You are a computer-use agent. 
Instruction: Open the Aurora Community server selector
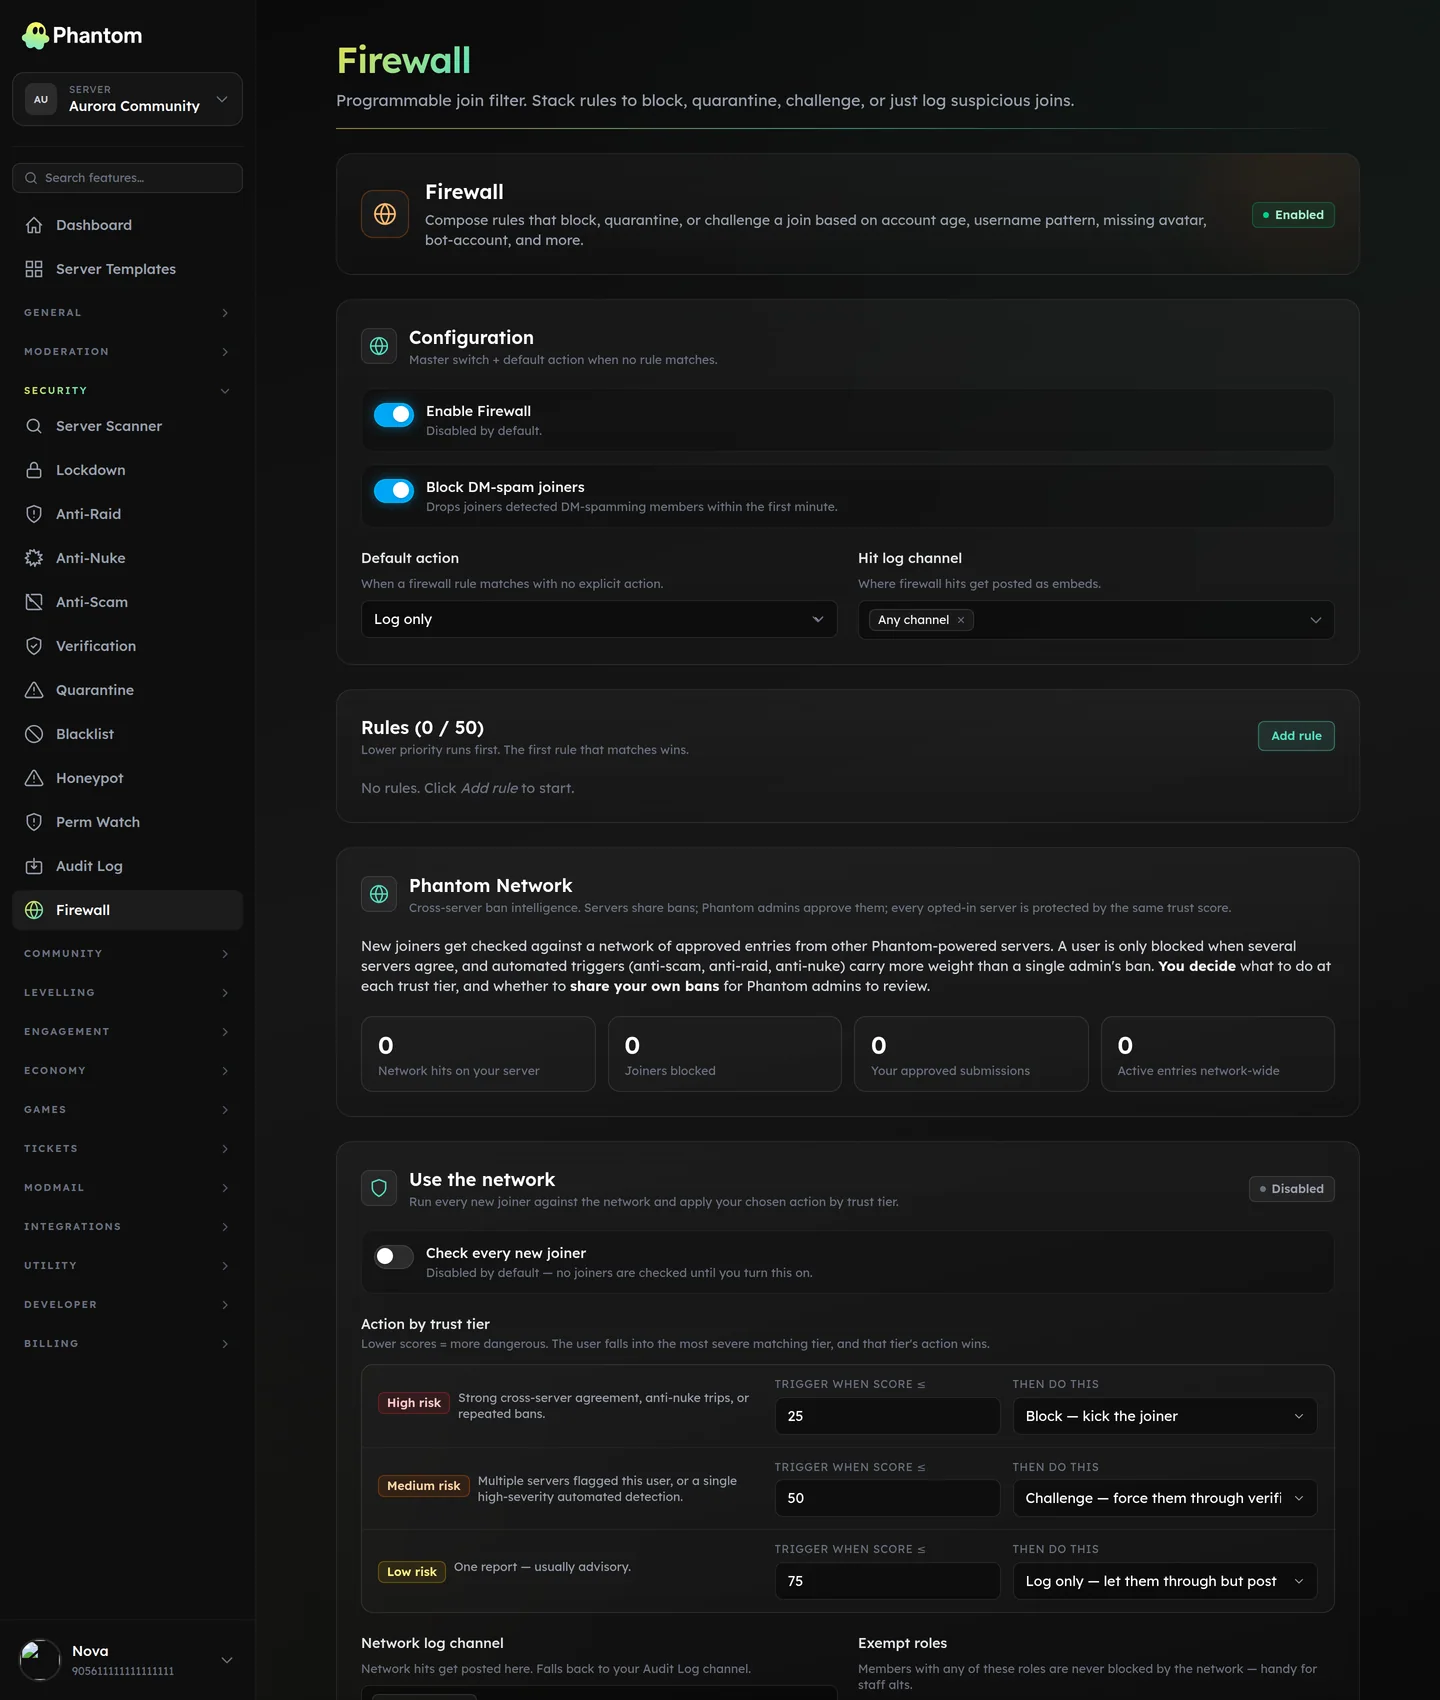coord(127,99)
